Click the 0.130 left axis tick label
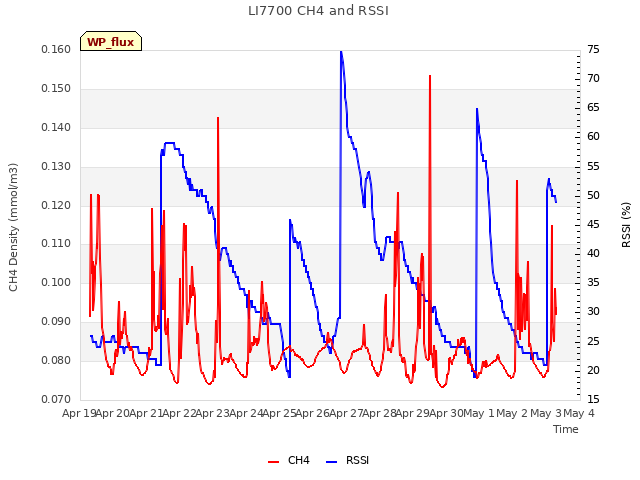640x480 pixels. coord(56,166)
